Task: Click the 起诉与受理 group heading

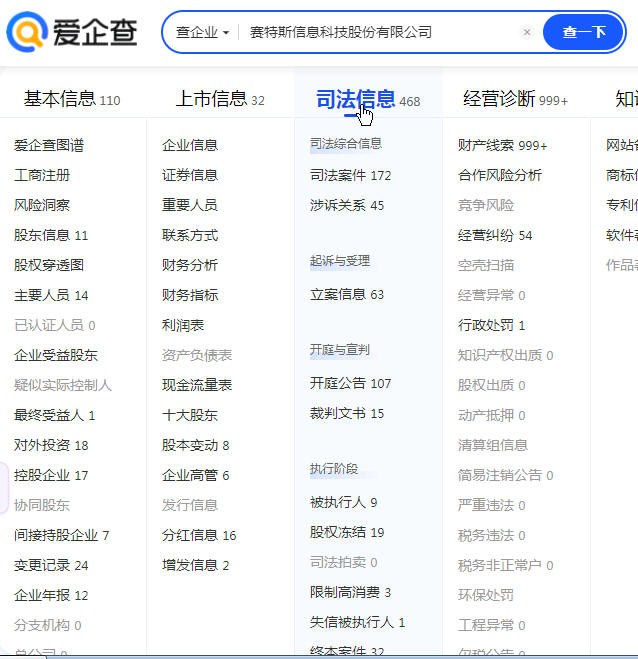Action: coord(340,261)
